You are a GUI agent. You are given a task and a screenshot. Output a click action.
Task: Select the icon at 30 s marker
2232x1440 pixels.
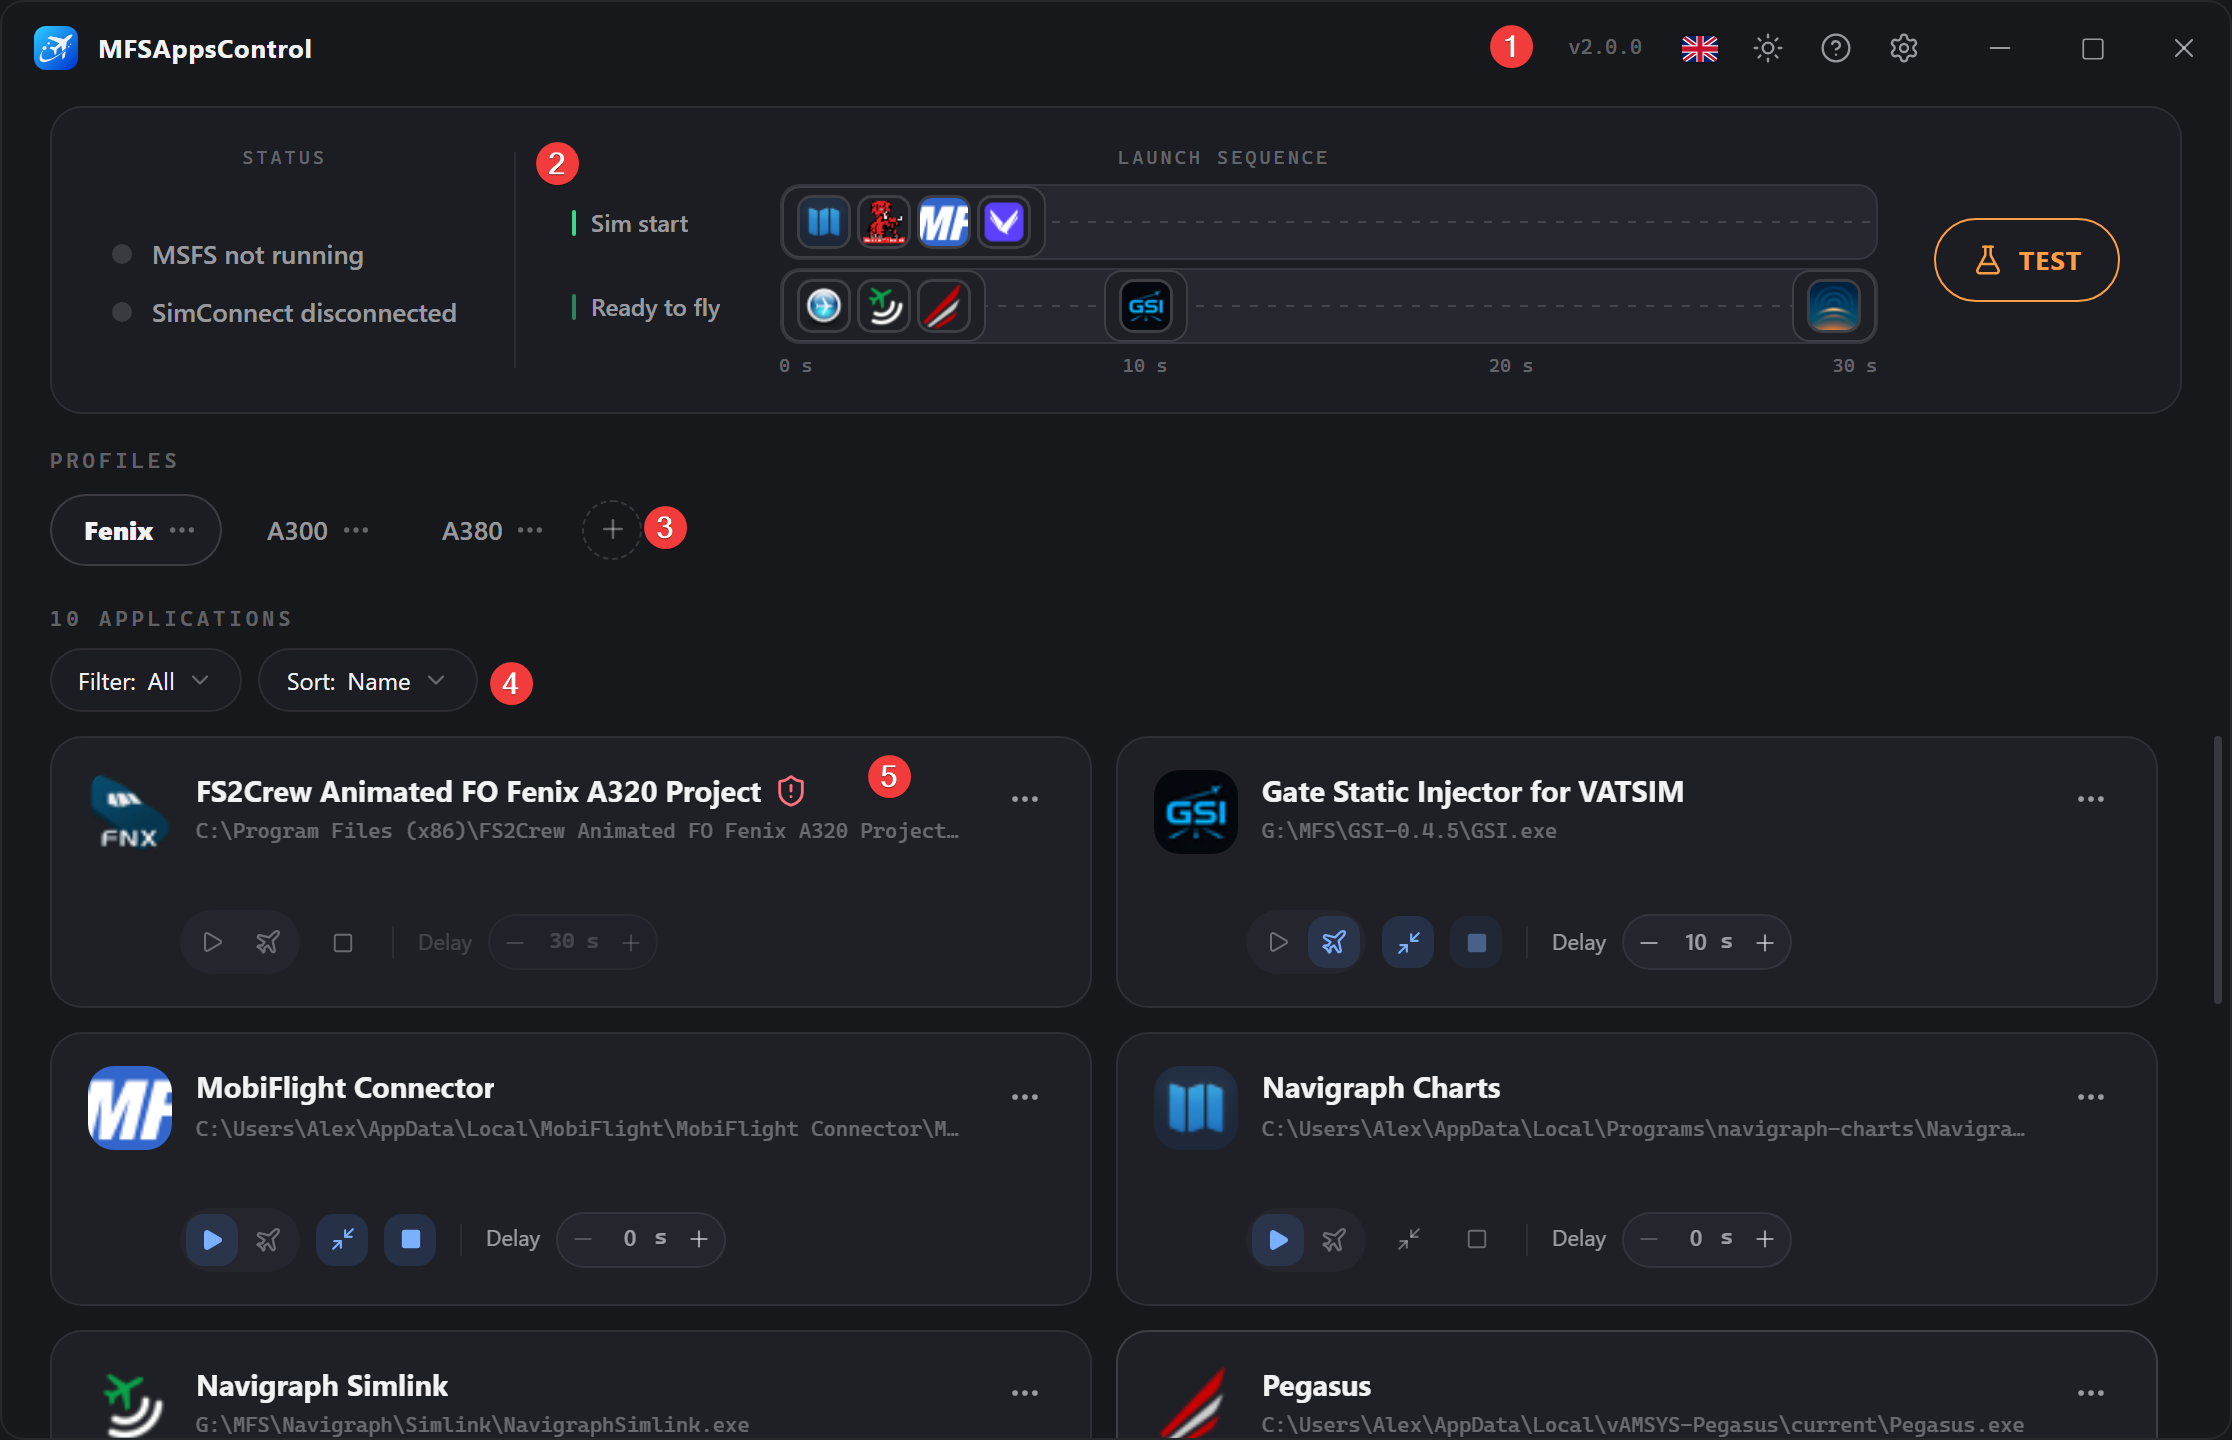tap(1833, 306)
